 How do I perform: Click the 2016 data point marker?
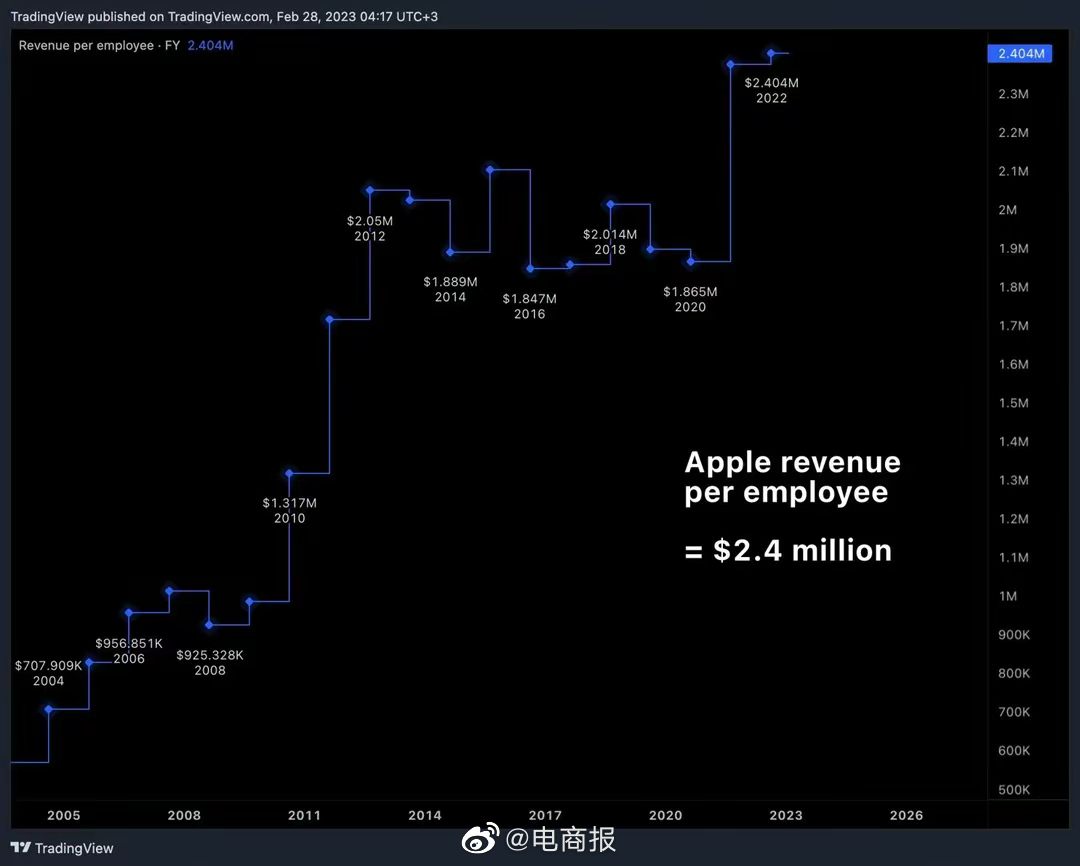[x=530, y=269]
